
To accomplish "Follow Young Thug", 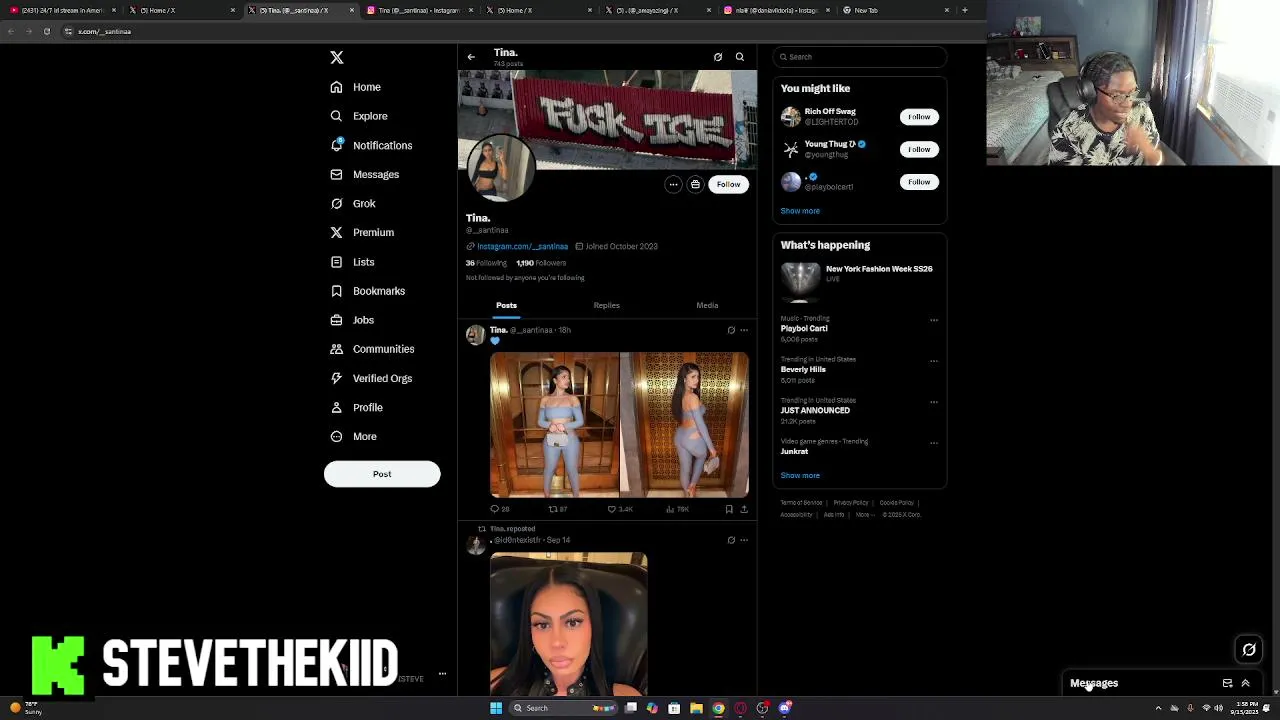I will [919, 149].
